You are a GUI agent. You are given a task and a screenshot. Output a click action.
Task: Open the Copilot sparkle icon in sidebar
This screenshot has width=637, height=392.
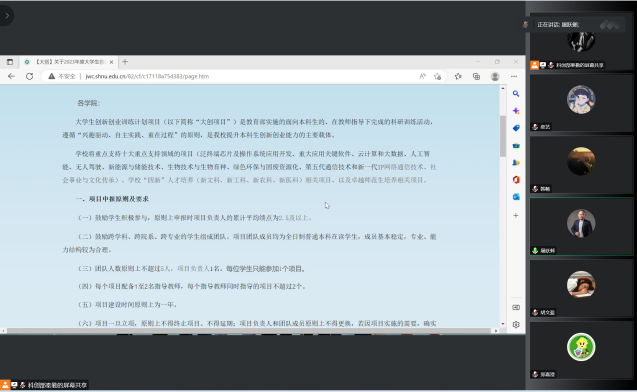coord(516,111)
